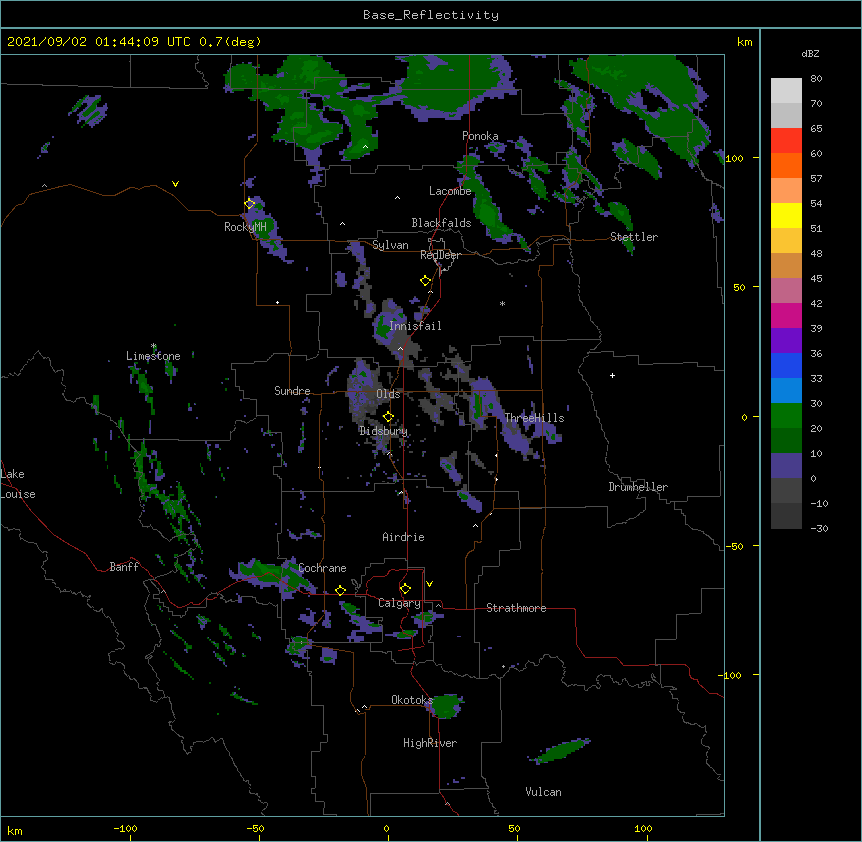Click the Sylvan map label
This screenshot has height=842, width=862.
pos(390,245)
